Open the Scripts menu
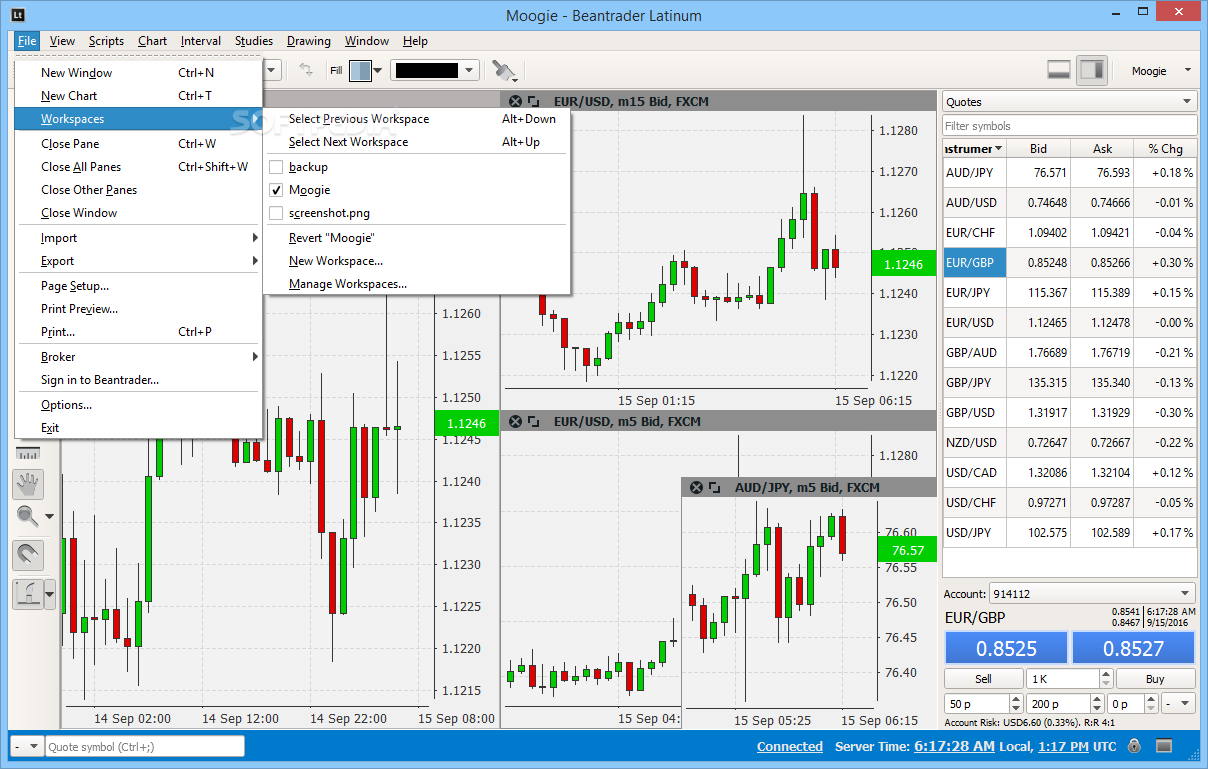1208x769 pixels. click(106, 41)
